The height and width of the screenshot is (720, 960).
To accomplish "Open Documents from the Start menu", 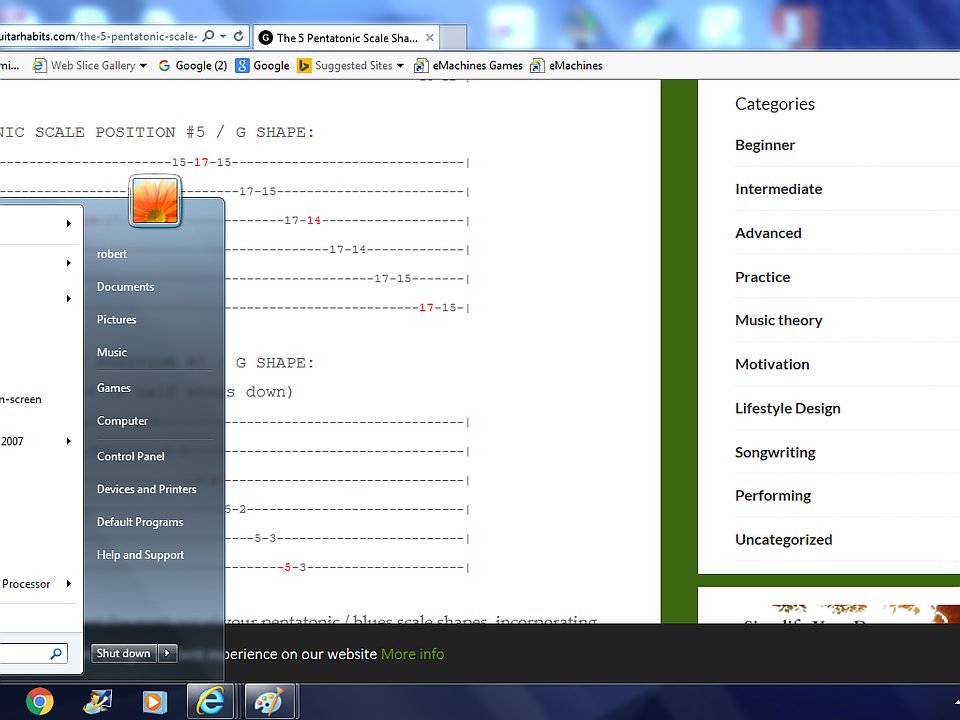I will (126, 287).
